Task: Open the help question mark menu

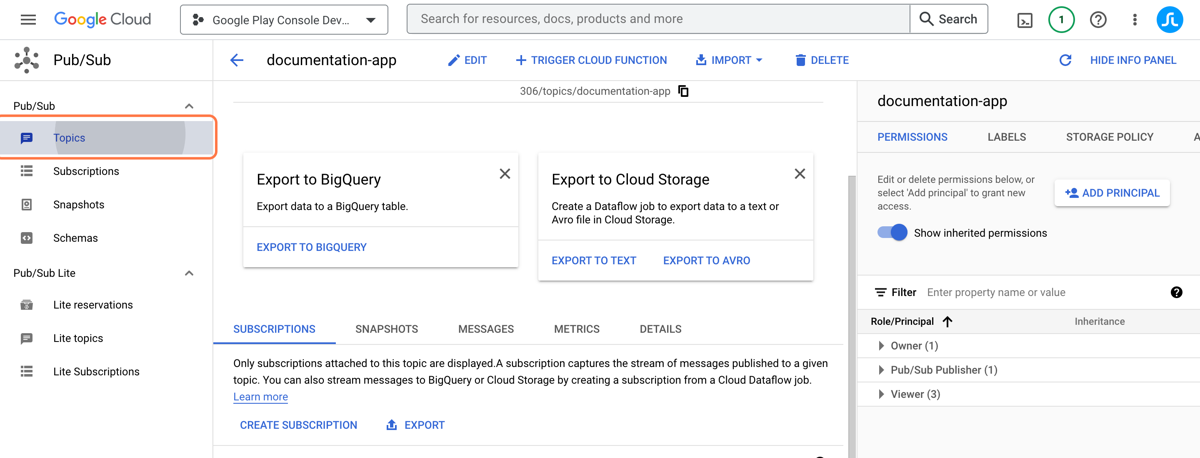Action: [x=1098, y=19]
